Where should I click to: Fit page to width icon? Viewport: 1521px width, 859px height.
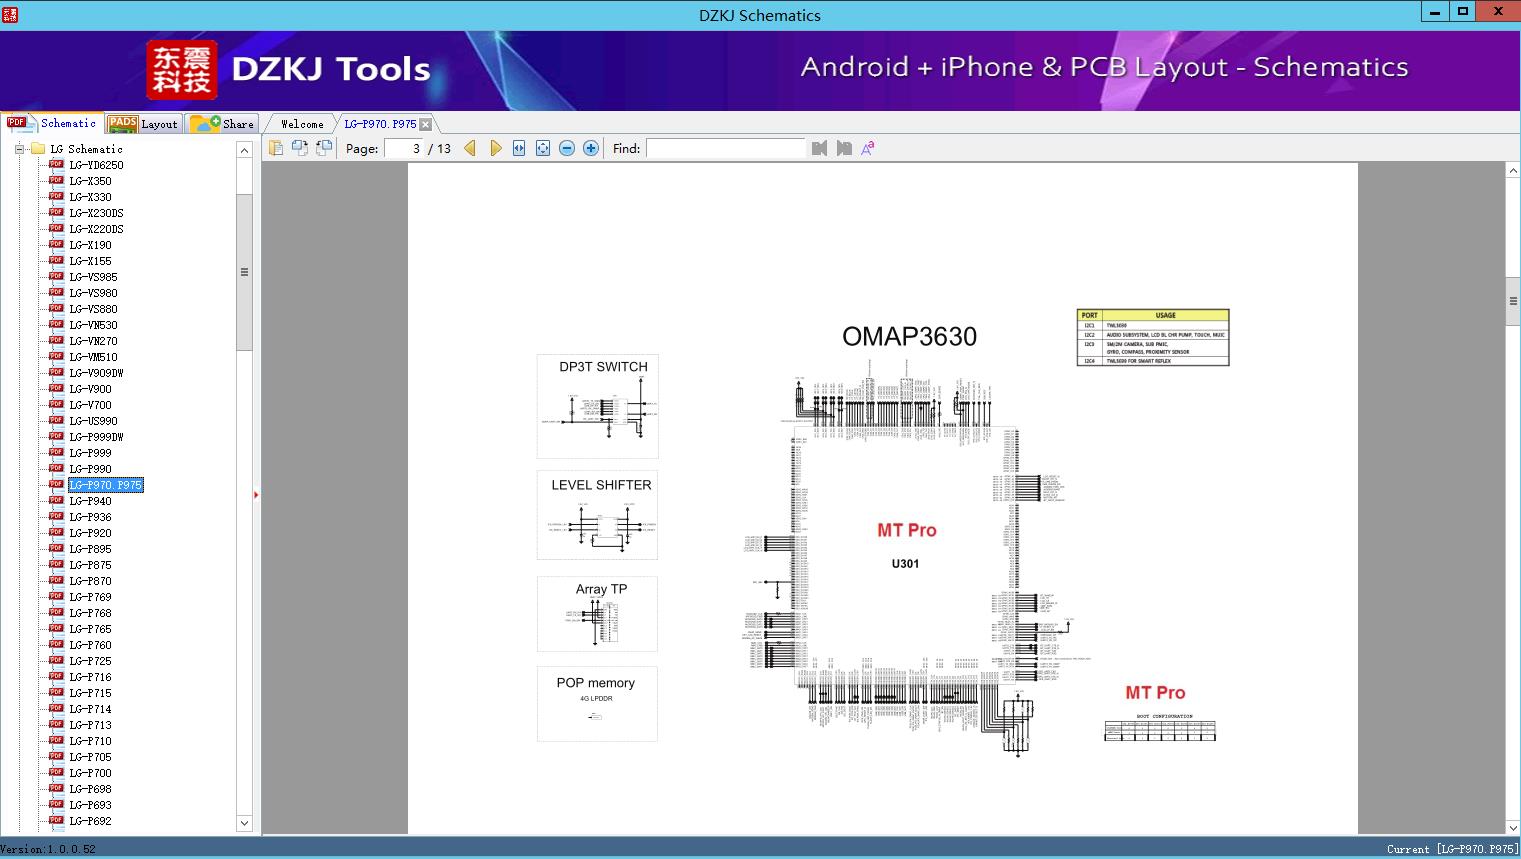tap(519, 148)
